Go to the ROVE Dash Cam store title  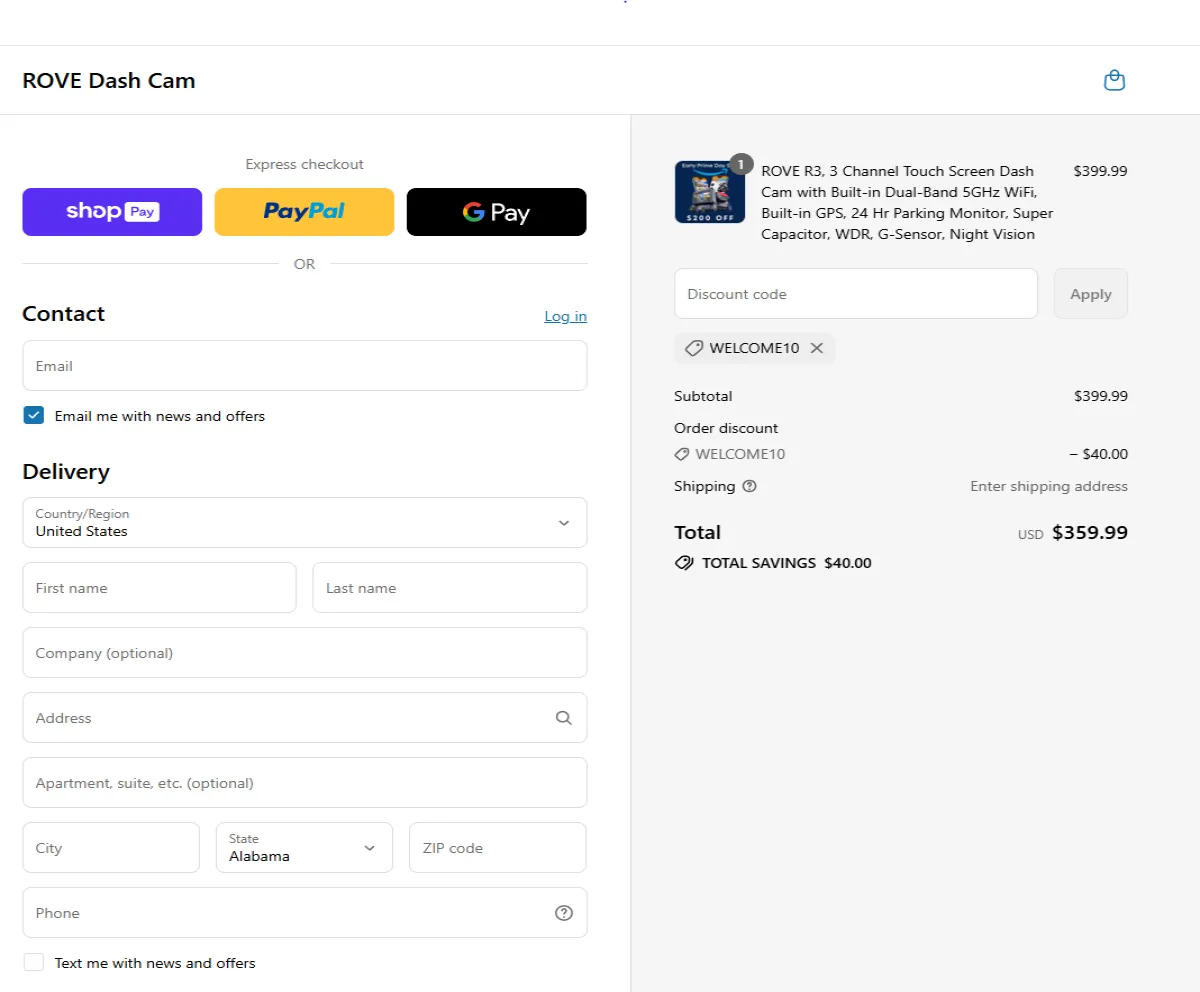(109, 81)
